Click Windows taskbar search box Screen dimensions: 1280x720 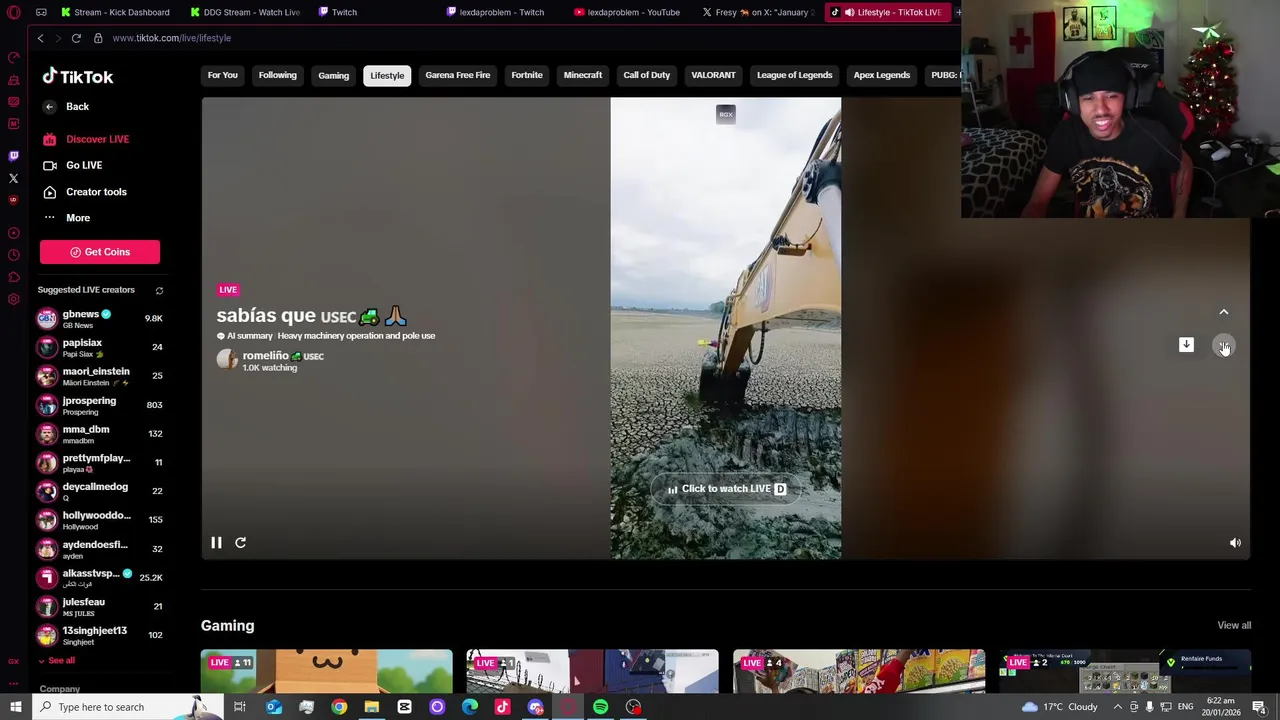(x=129, y=707)
